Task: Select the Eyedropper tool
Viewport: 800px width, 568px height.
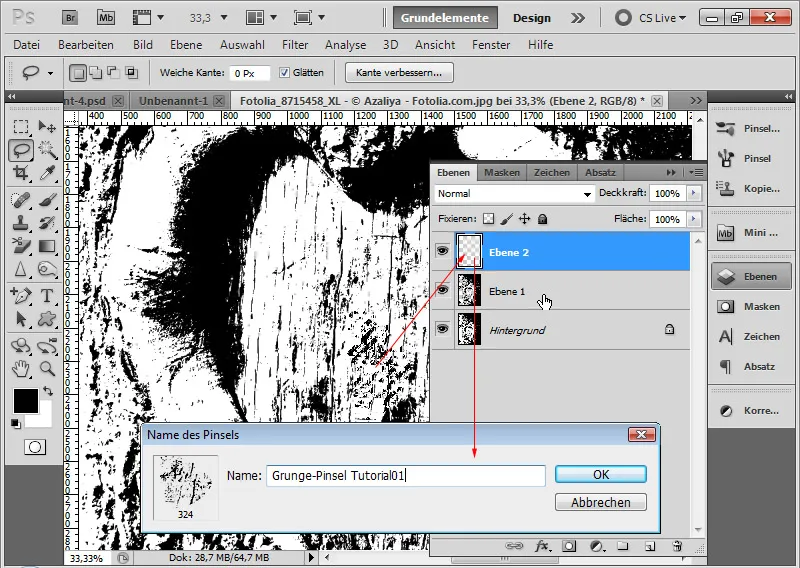Action: coord(47,173)
